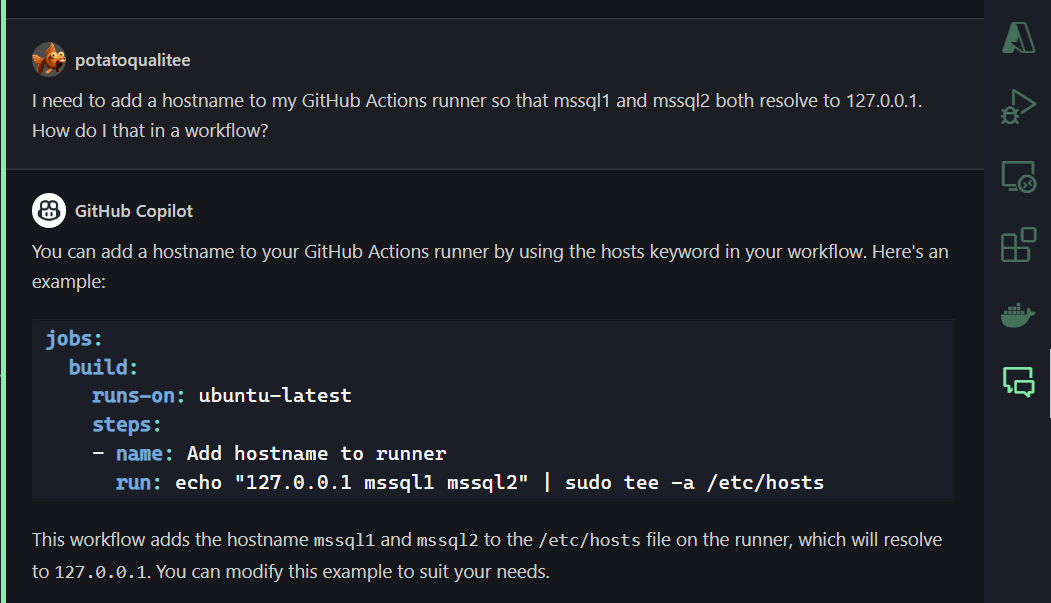Image resolution: width=1051 pixels, height=603 pixels.
Task: Click the "jobs:" line in code block
Action: 74,338
